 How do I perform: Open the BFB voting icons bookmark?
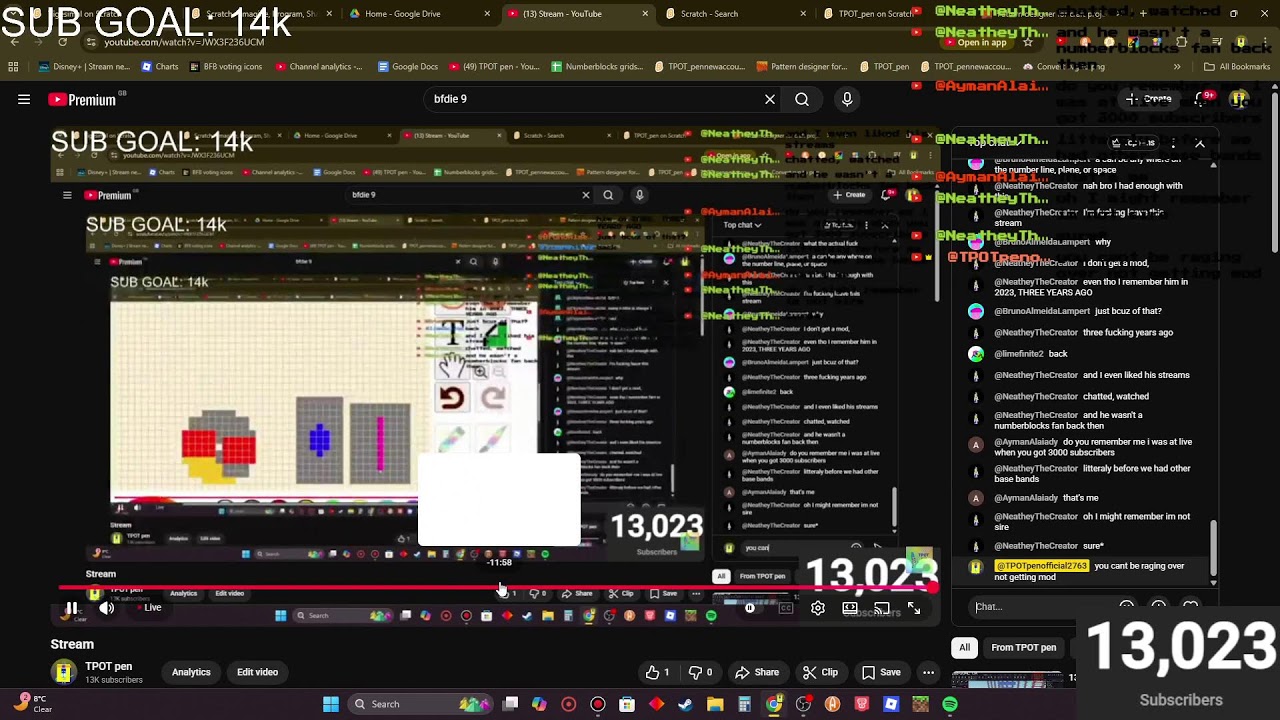pyautogui.click(x=225, y=67)
